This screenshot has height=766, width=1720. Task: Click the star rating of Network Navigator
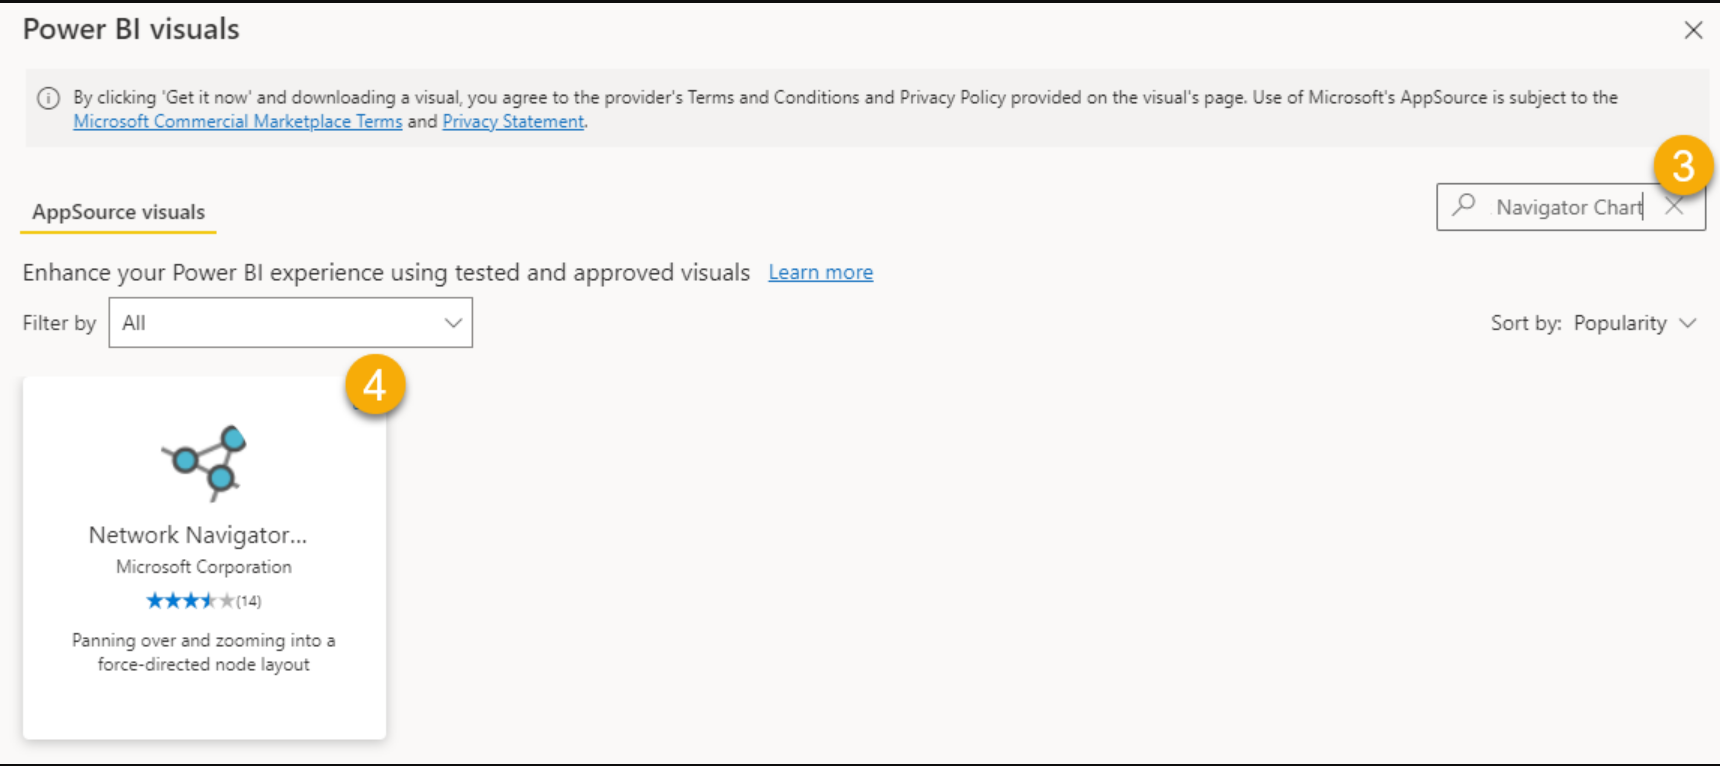coord(190,600)
